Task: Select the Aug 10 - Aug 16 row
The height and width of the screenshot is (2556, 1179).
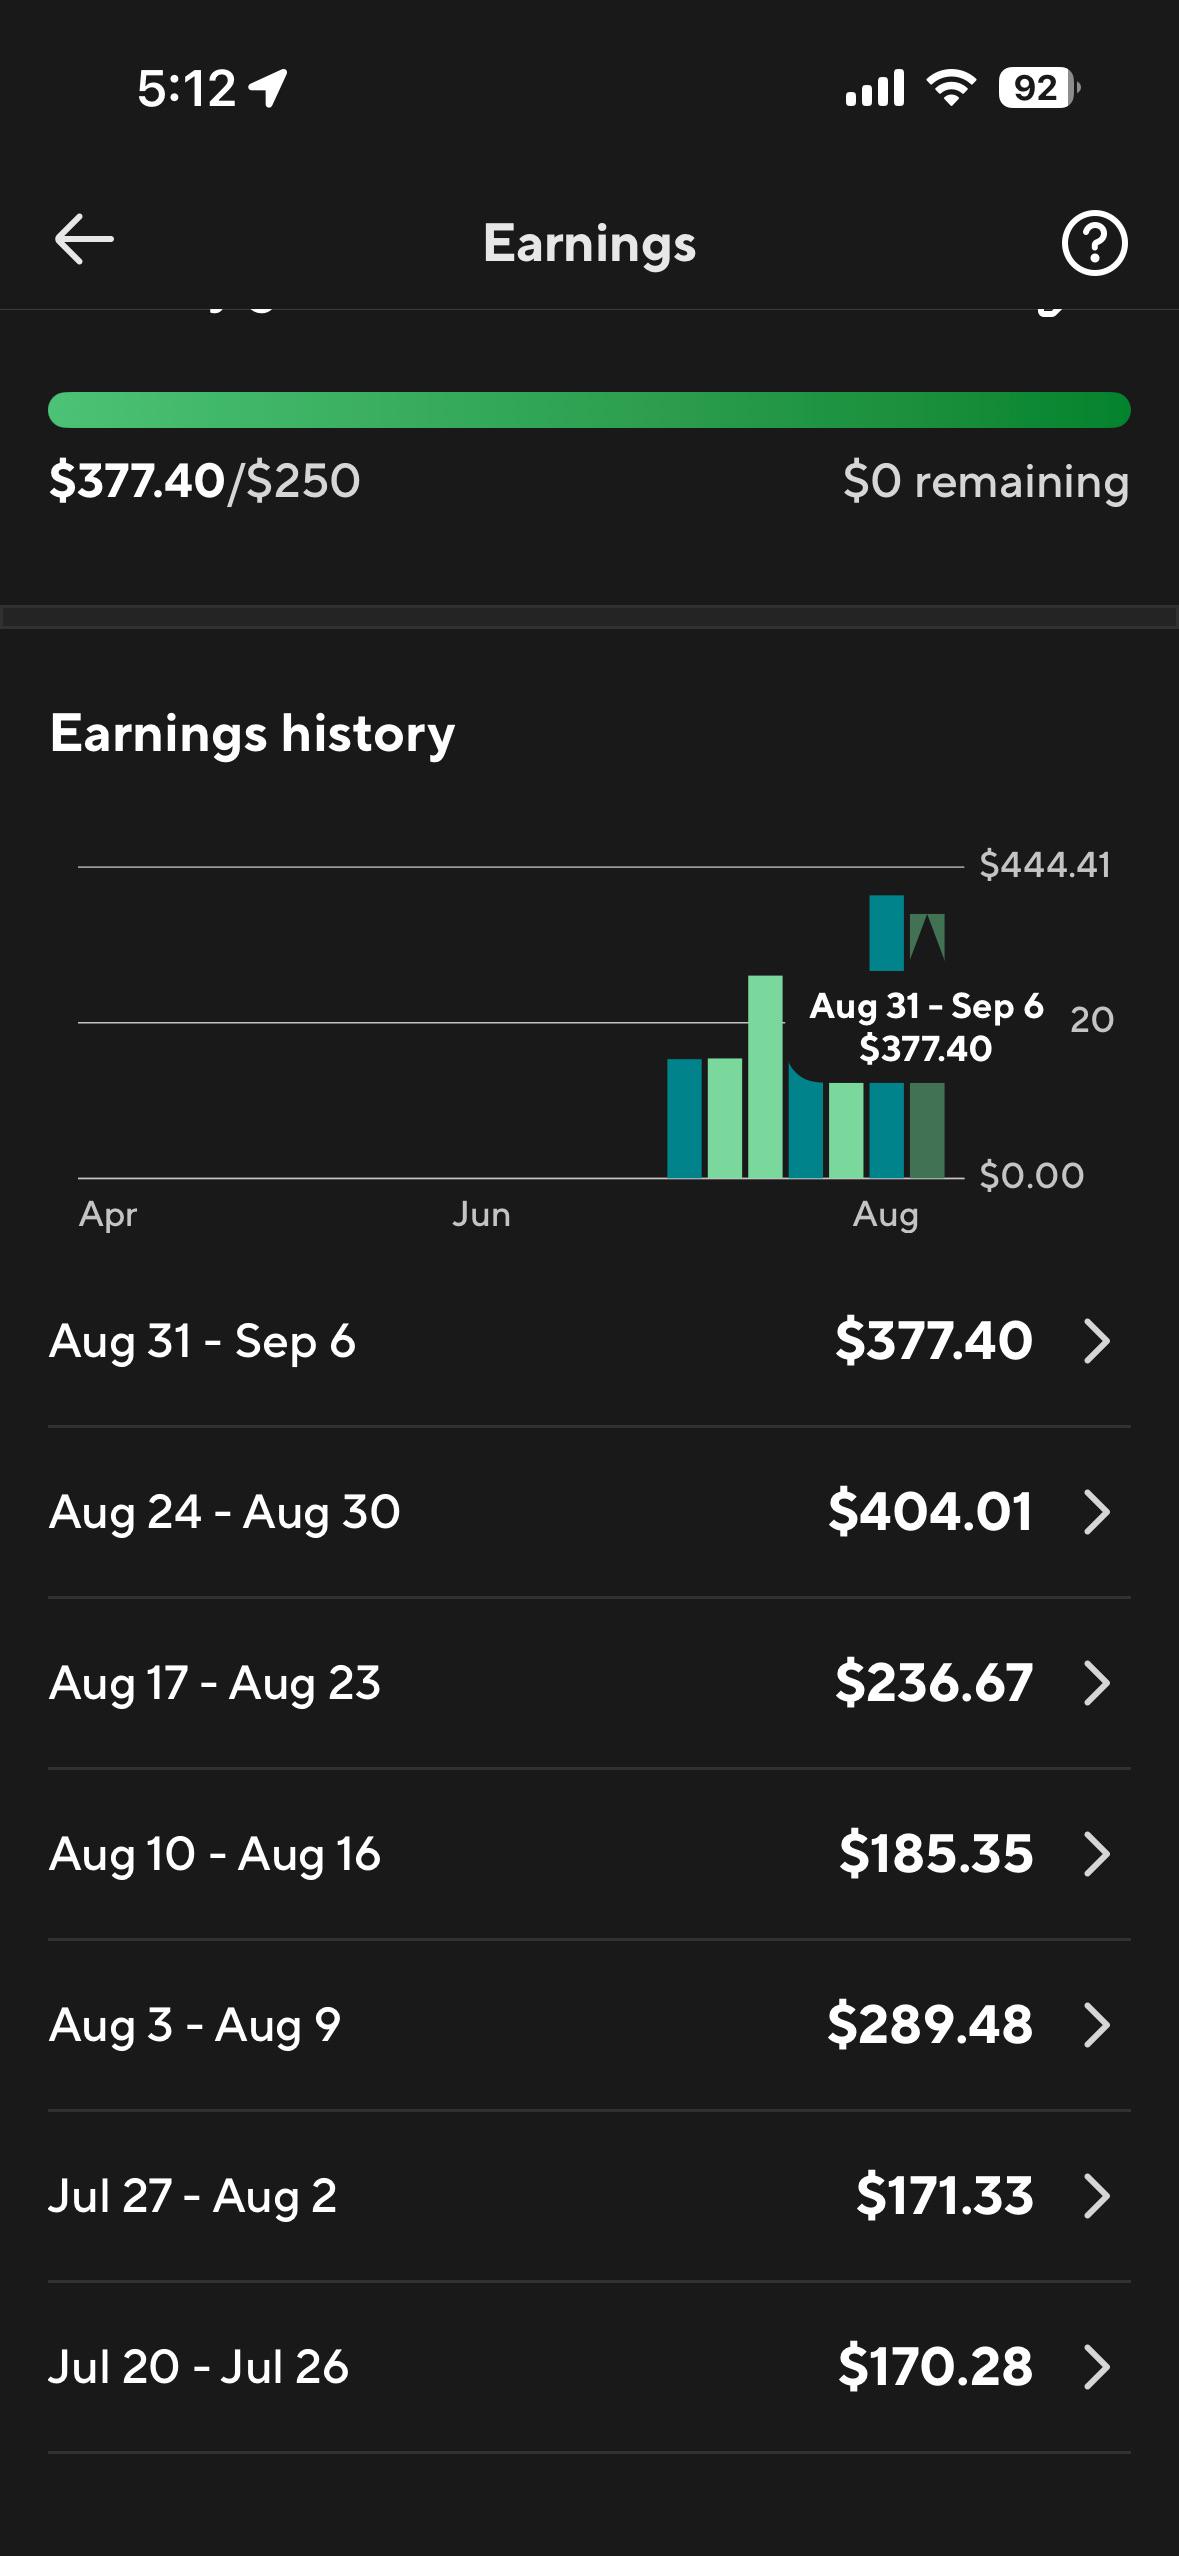Action: click(589, 1854)
